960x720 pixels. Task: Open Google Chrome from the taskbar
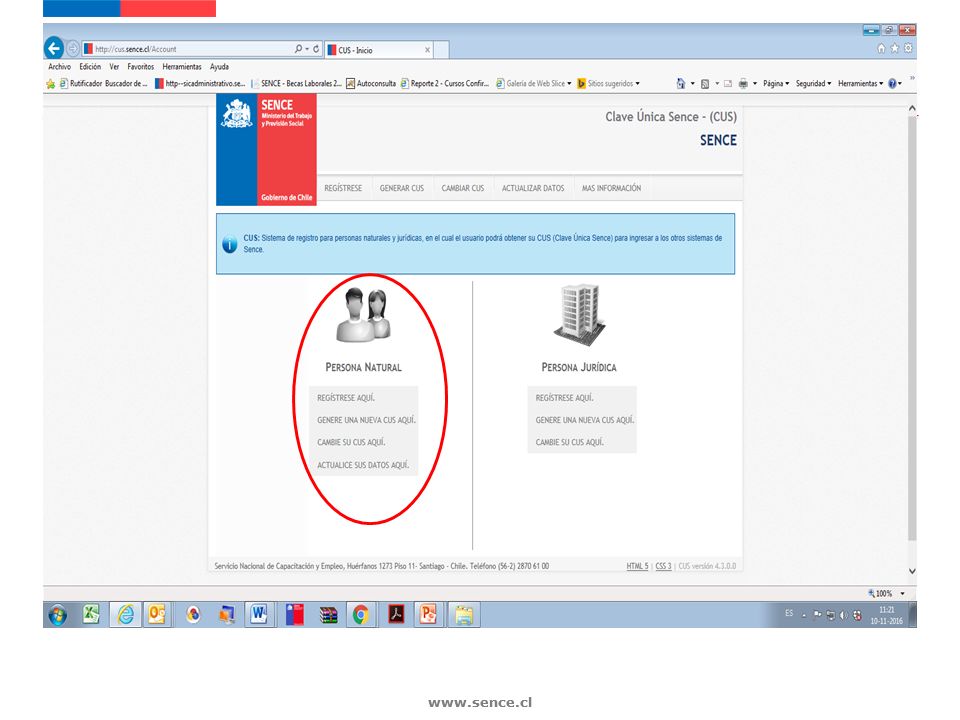[361, 615]
